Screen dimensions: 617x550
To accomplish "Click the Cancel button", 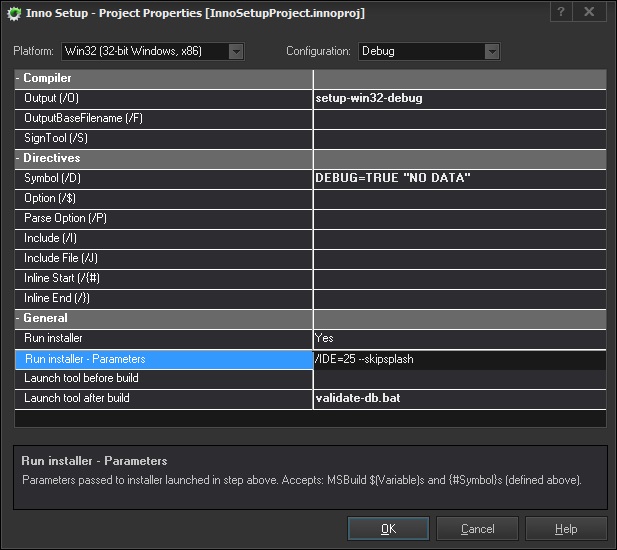I will (477, 529).
